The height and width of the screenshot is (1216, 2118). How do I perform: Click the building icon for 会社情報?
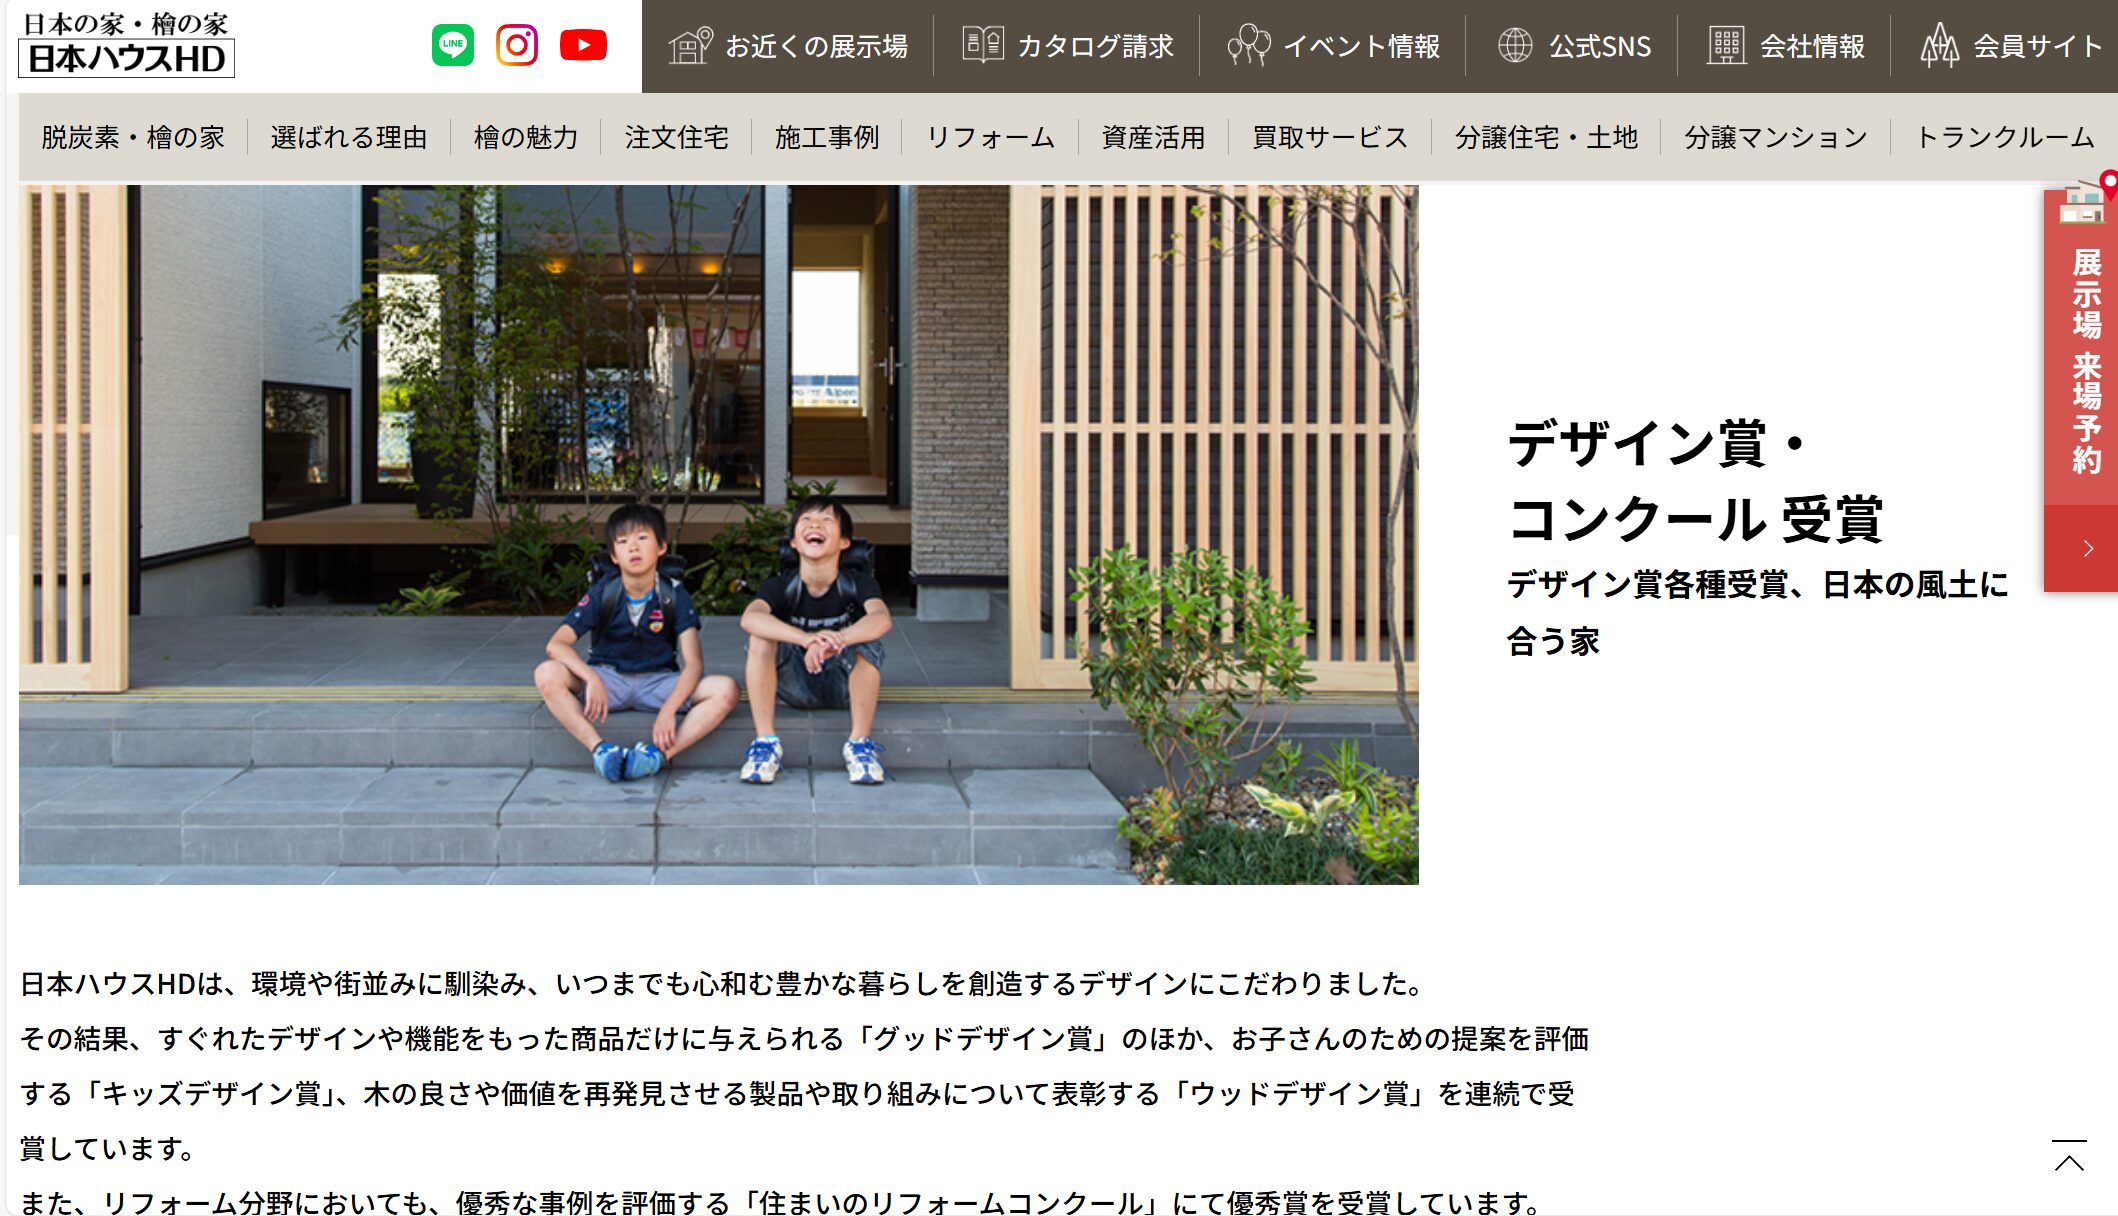click(x=1726, y=45)
